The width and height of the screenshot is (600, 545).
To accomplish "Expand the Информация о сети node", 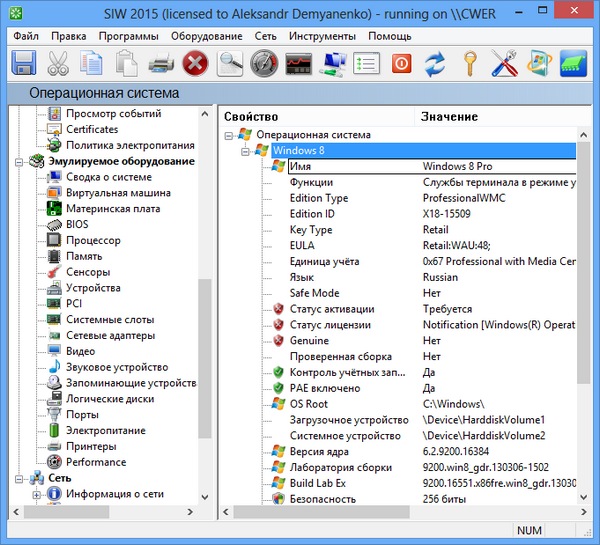I will point(37,494).
